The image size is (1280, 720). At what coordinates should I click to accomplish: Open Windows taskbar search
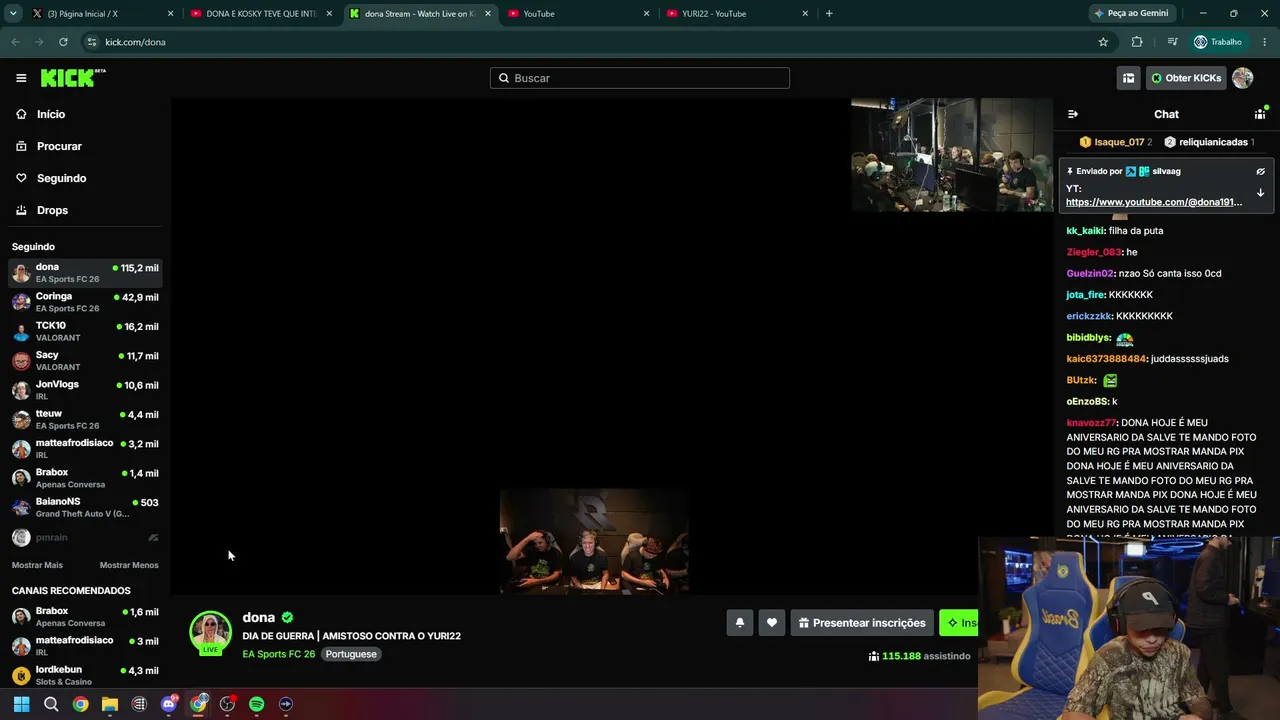51,704
